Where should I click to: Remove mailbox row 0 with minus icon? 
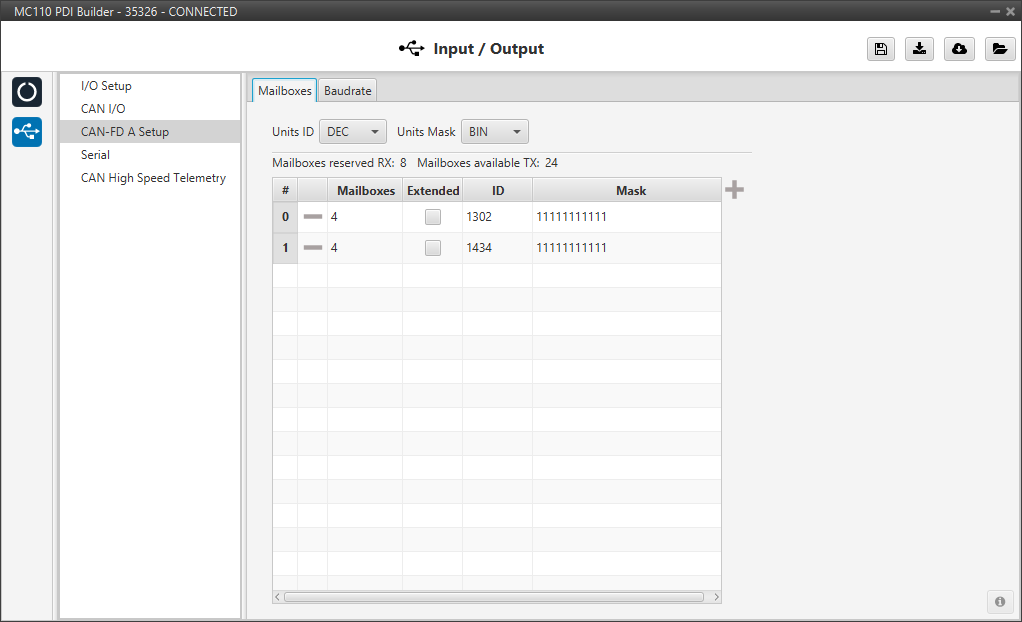313,217
